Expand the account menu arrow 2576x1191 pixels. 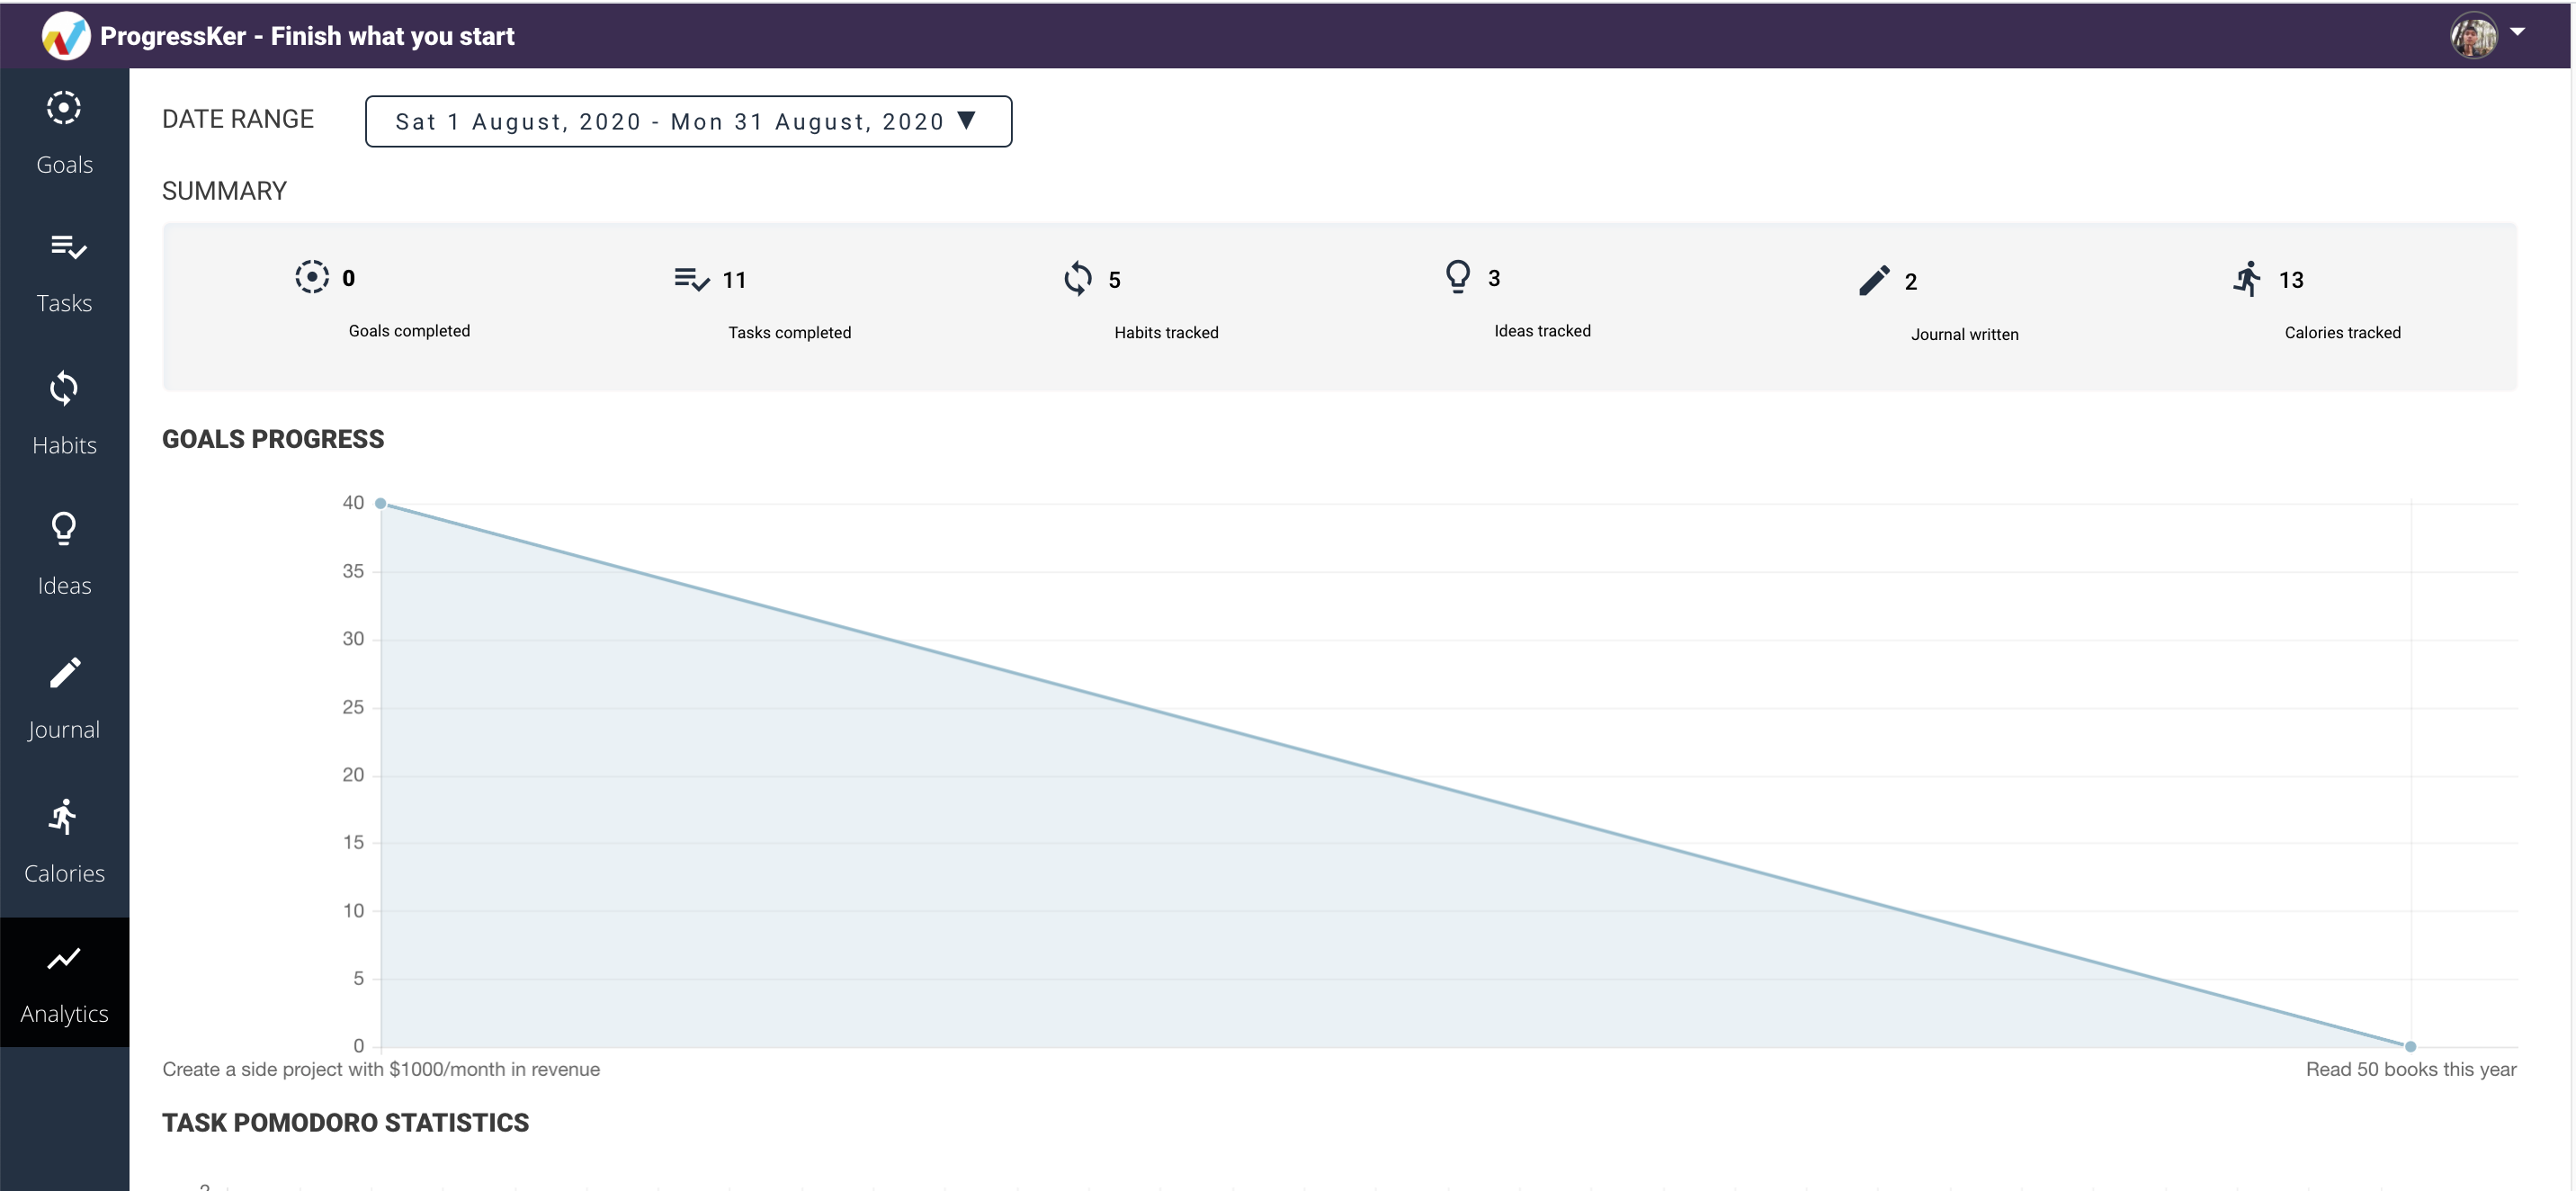pyautogui.click(x=2518, y=32)
